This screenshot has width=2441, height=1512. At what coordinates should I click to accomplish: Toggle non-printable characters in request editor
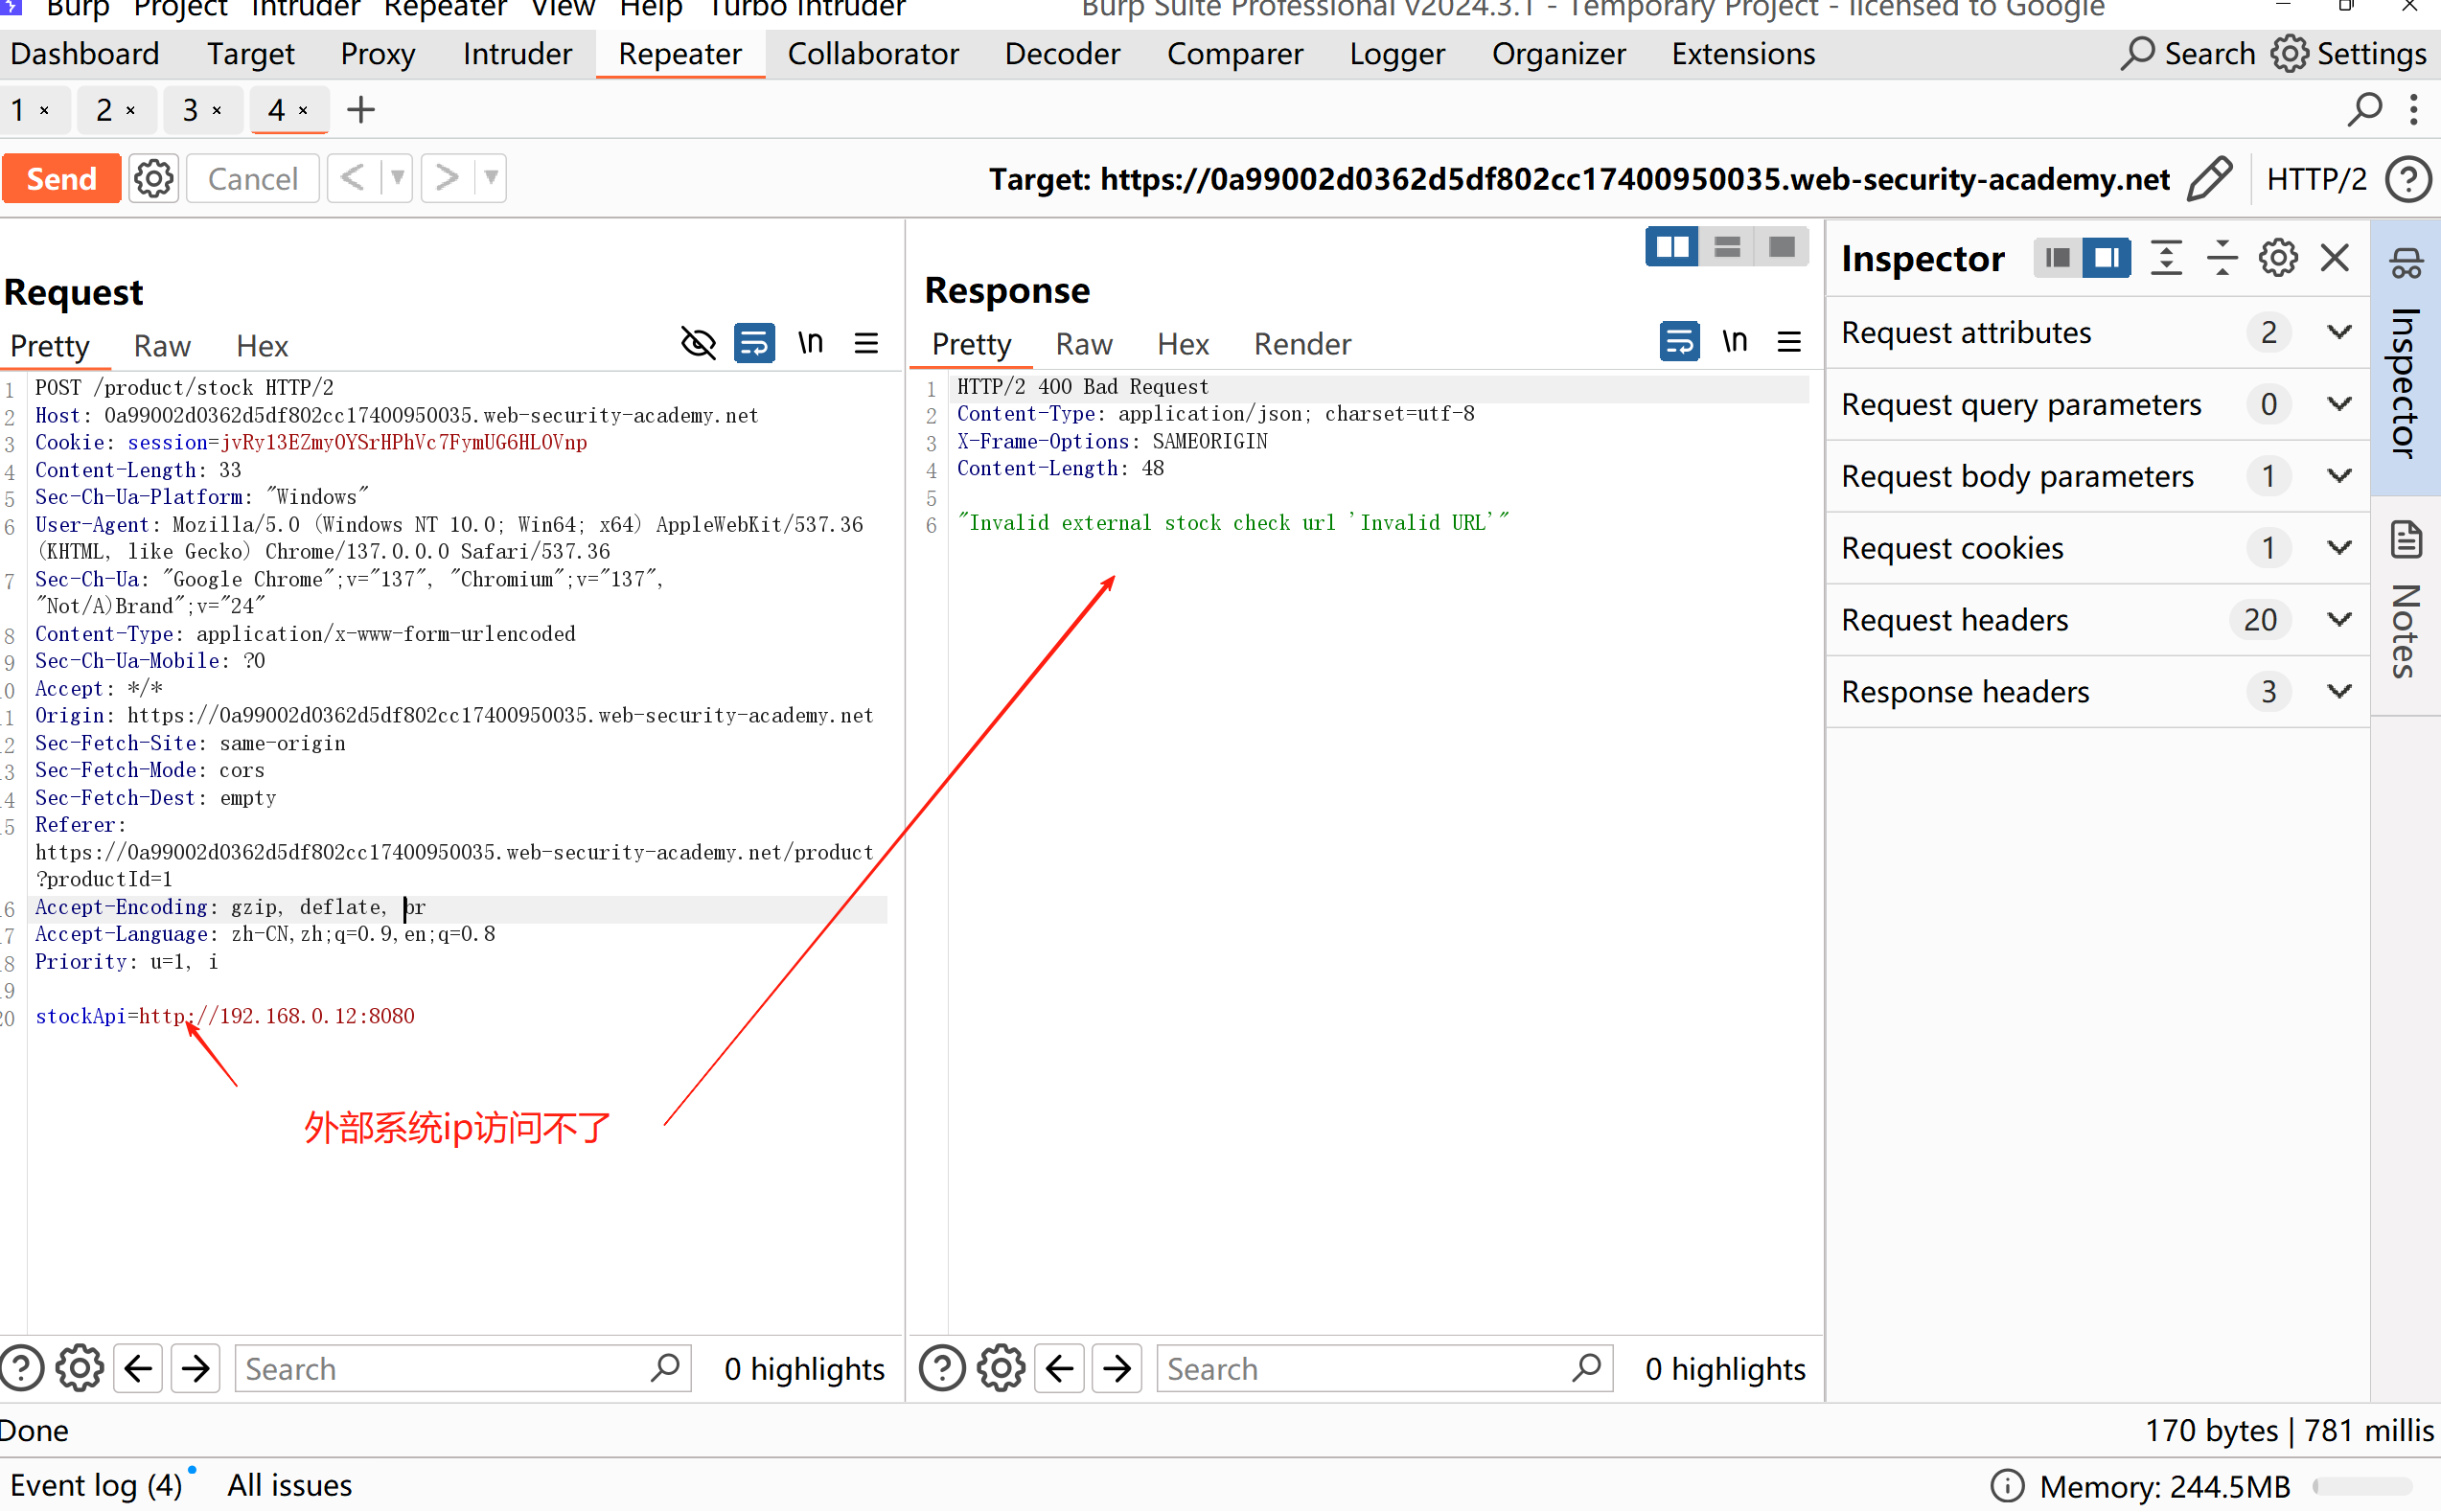tap(810, 344)
